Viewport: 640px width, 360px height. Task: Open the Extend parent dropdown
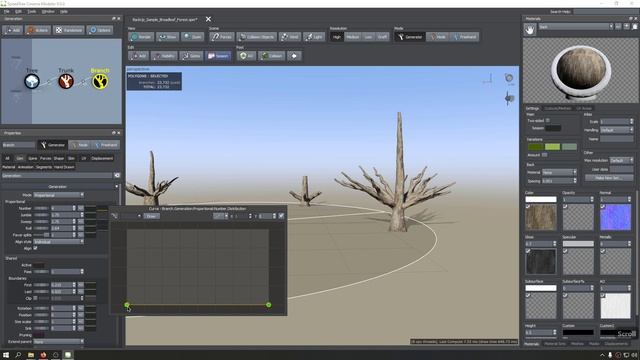[x=59, y=342]
